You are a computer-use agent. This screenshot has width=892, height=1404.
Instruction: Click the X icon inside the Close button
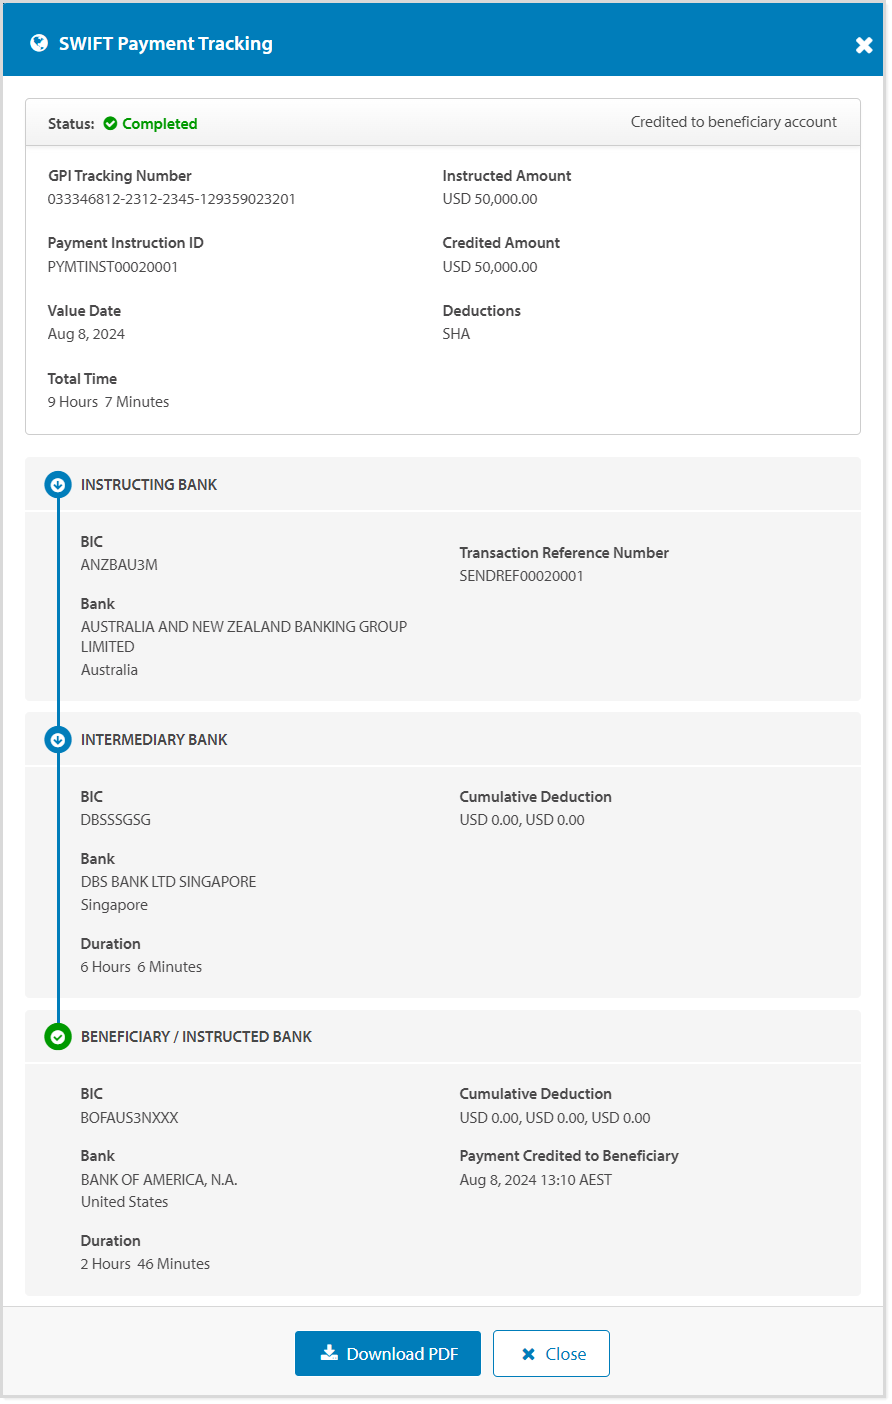[x=528, y=1352]
